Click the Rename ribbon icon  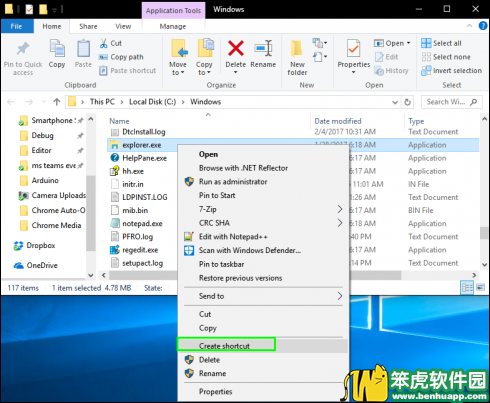click(x=263, y=49)
